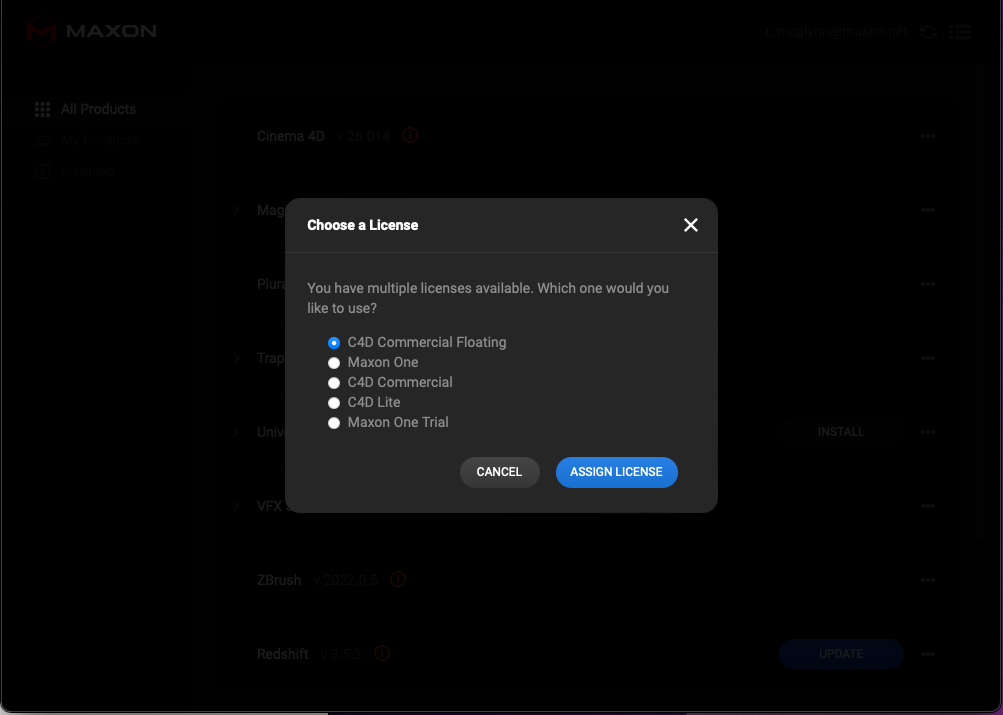
Task: Expand the VFX Suite row
Action: (x=237, y=506)
